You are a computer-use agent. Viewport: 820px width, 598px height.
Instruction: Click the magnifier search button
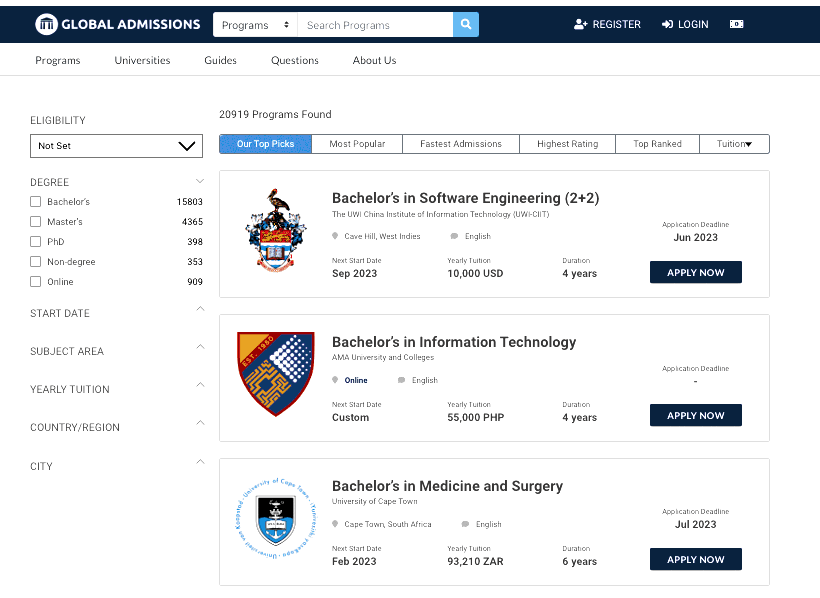(465, 25)
